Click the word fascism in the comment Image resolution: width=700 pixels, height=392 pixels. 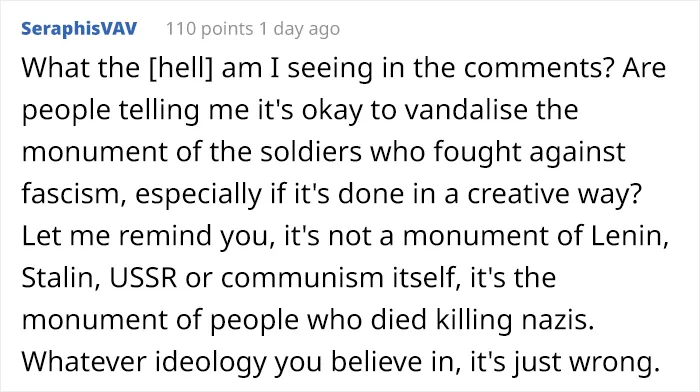[74, 193]
